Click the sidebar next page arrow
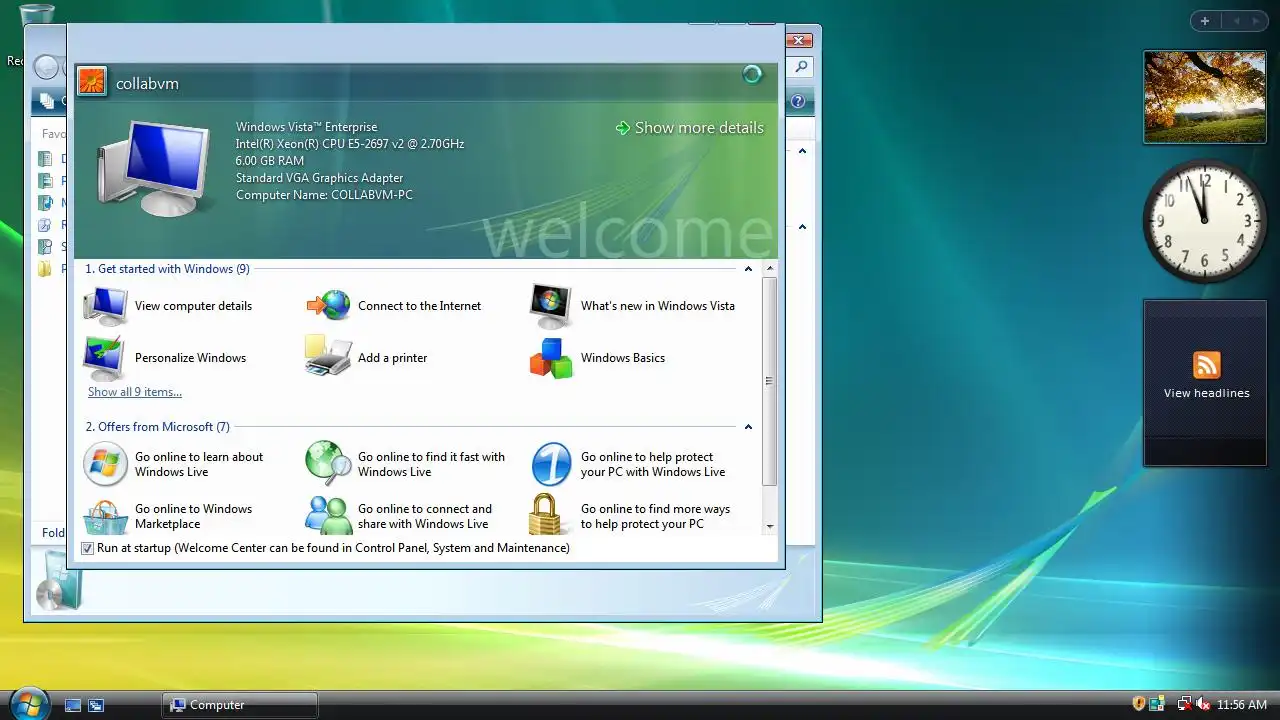 click(1256, 21)
